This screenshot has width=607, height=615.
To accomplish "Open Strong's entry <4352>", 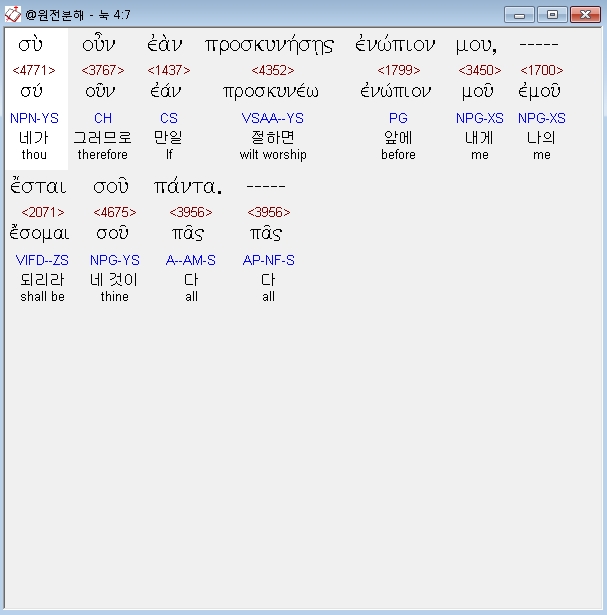I will 273,70.
